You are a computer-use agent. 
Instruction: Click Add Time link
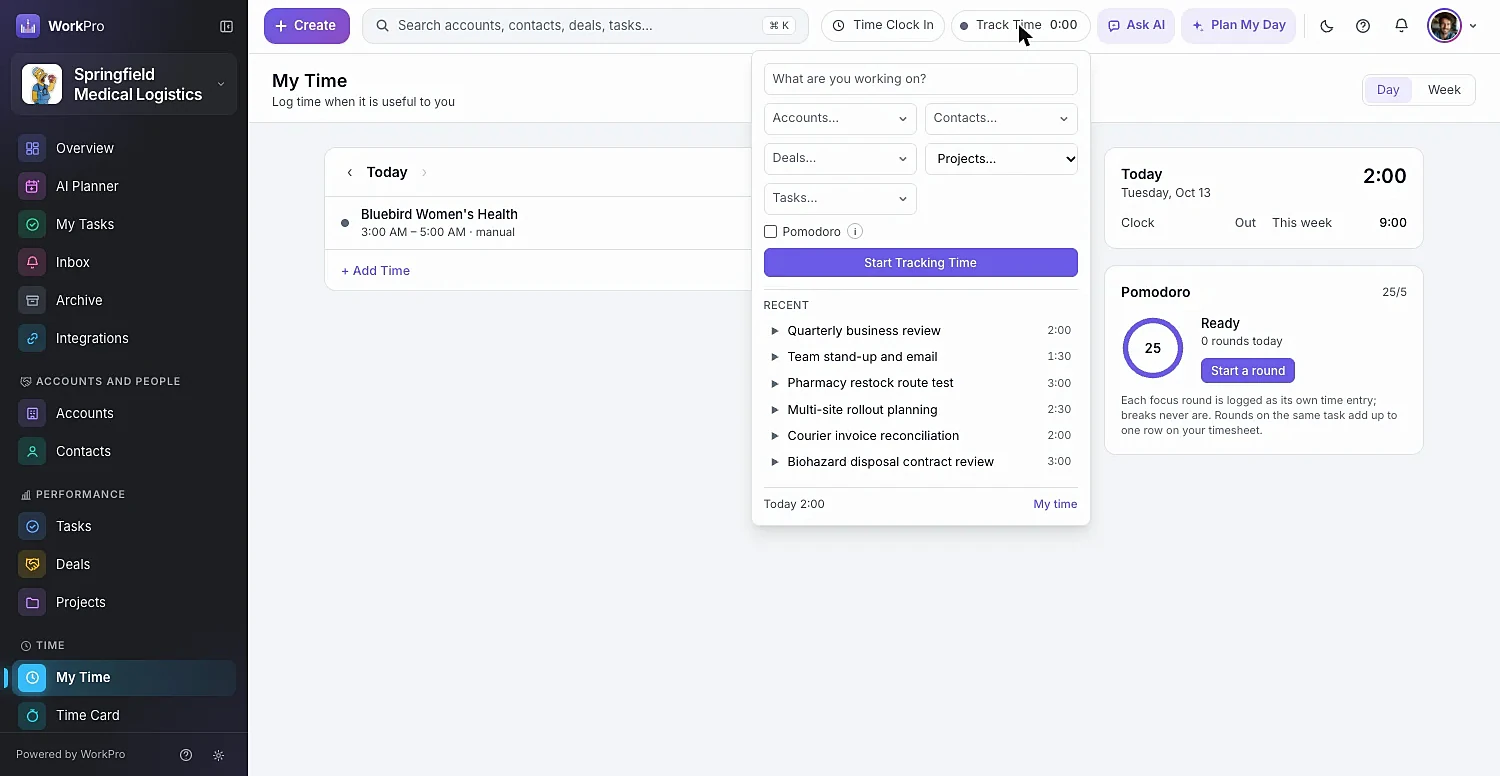point(375,271)
